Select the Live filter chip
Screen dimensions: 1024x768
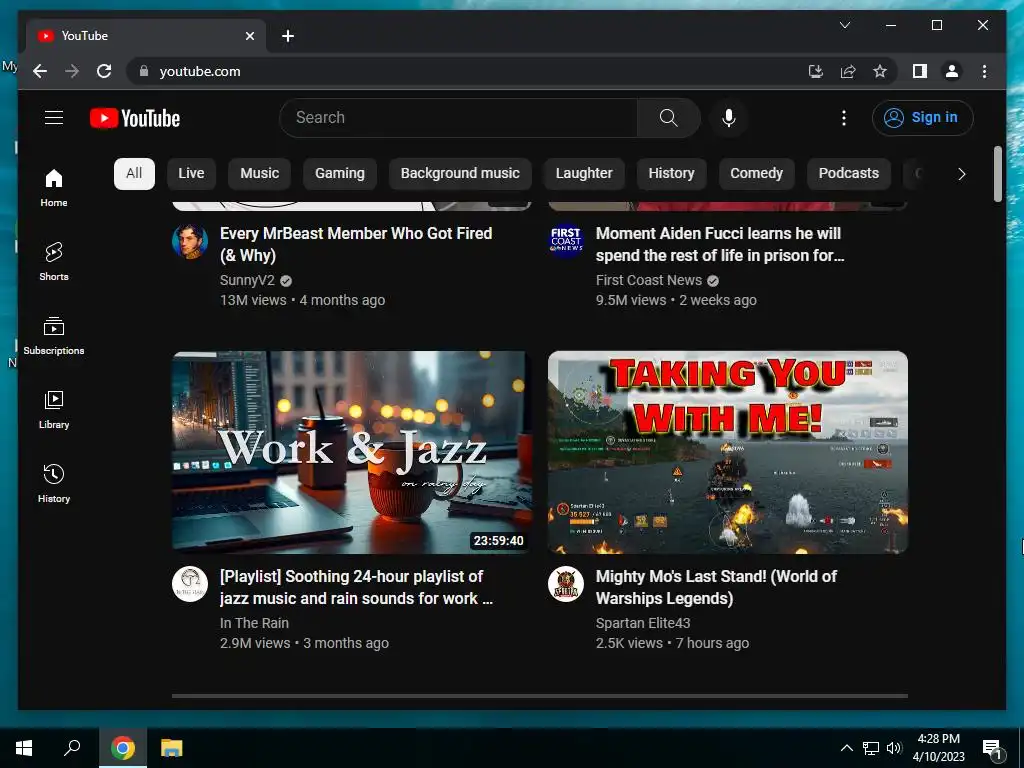point(191,173)
